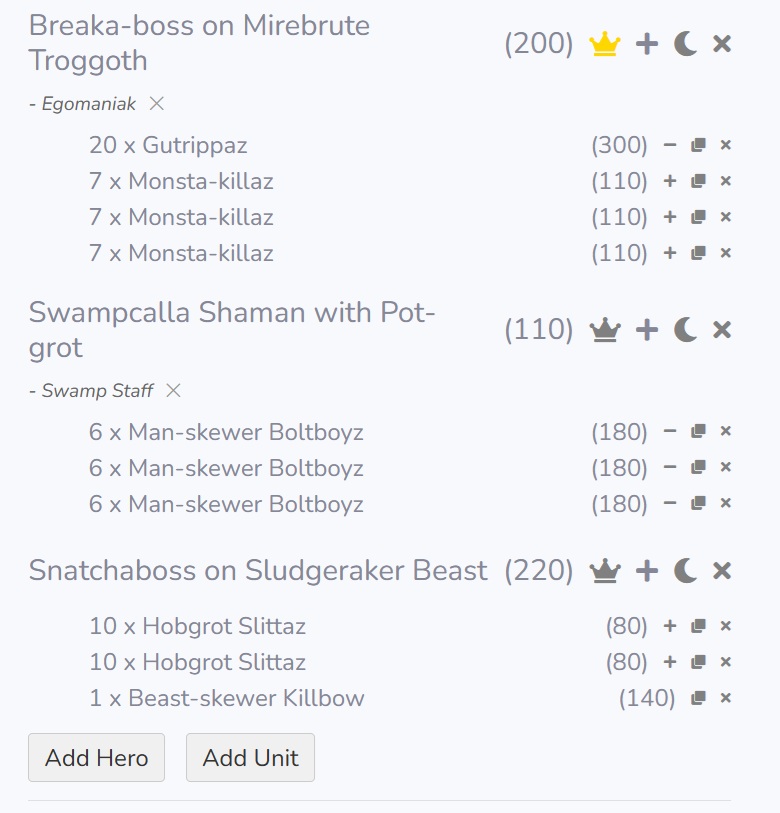The height and width of the screenshot is (813, 780).
Task: Toggle general crown on Breaka-boss on Mirebrute Troggoth
Action: [605, 44]
